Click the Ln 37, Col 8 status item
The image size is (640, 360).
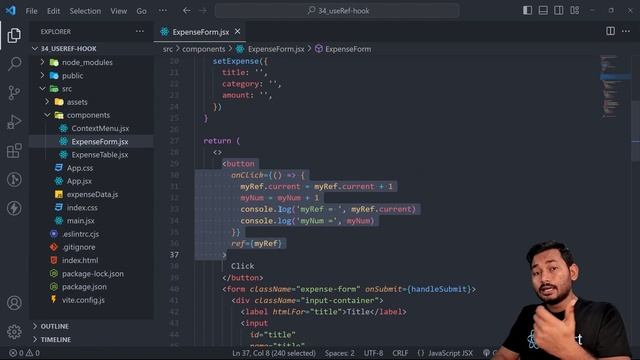(x=274, y=353)
